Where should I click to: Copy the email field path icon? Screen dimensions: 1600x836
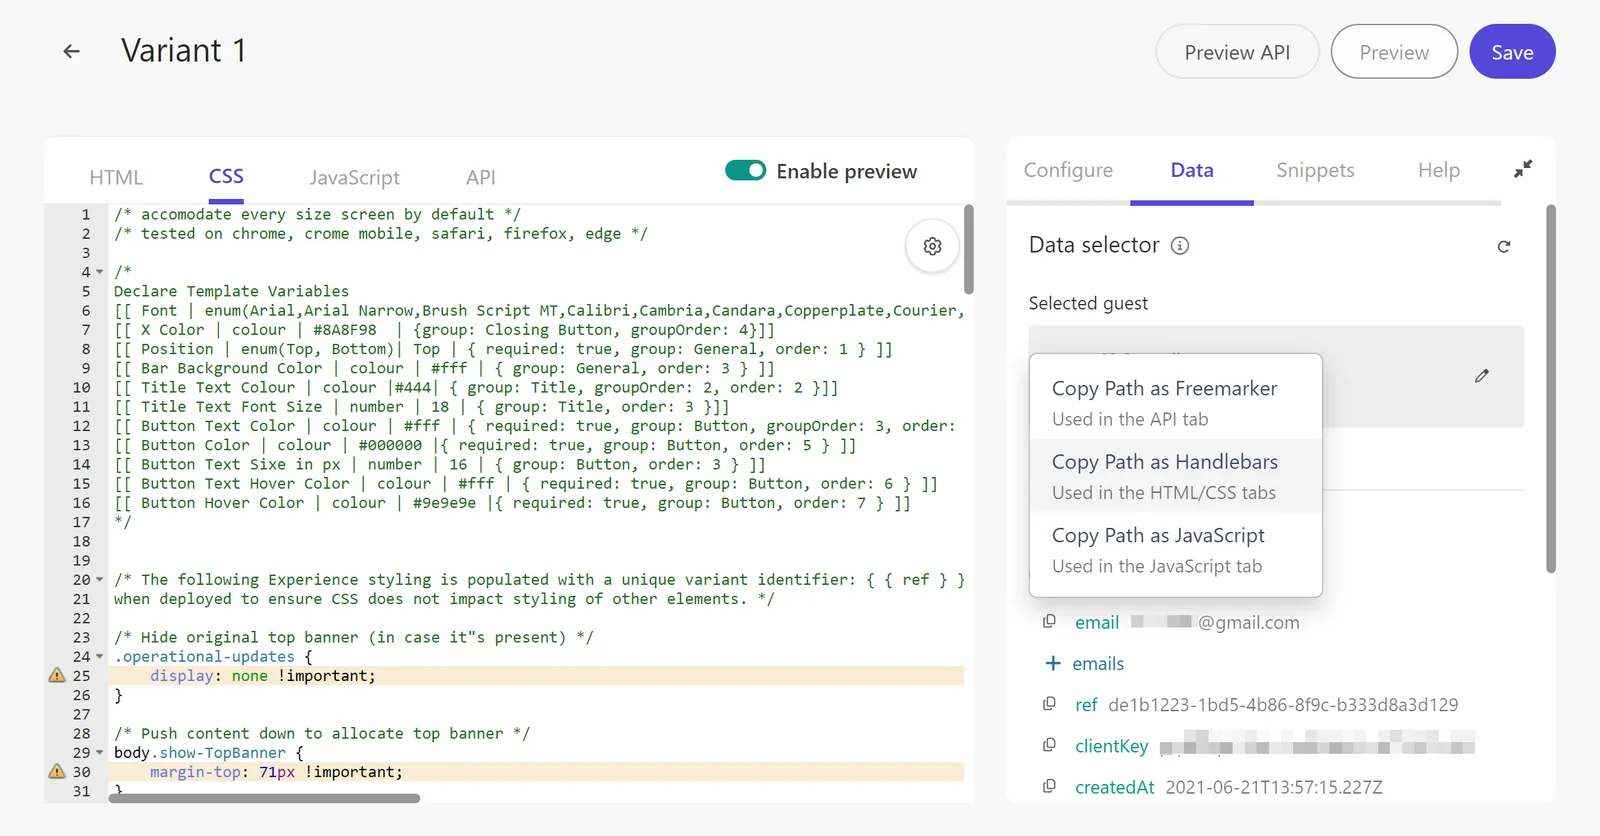(1049, 622)
